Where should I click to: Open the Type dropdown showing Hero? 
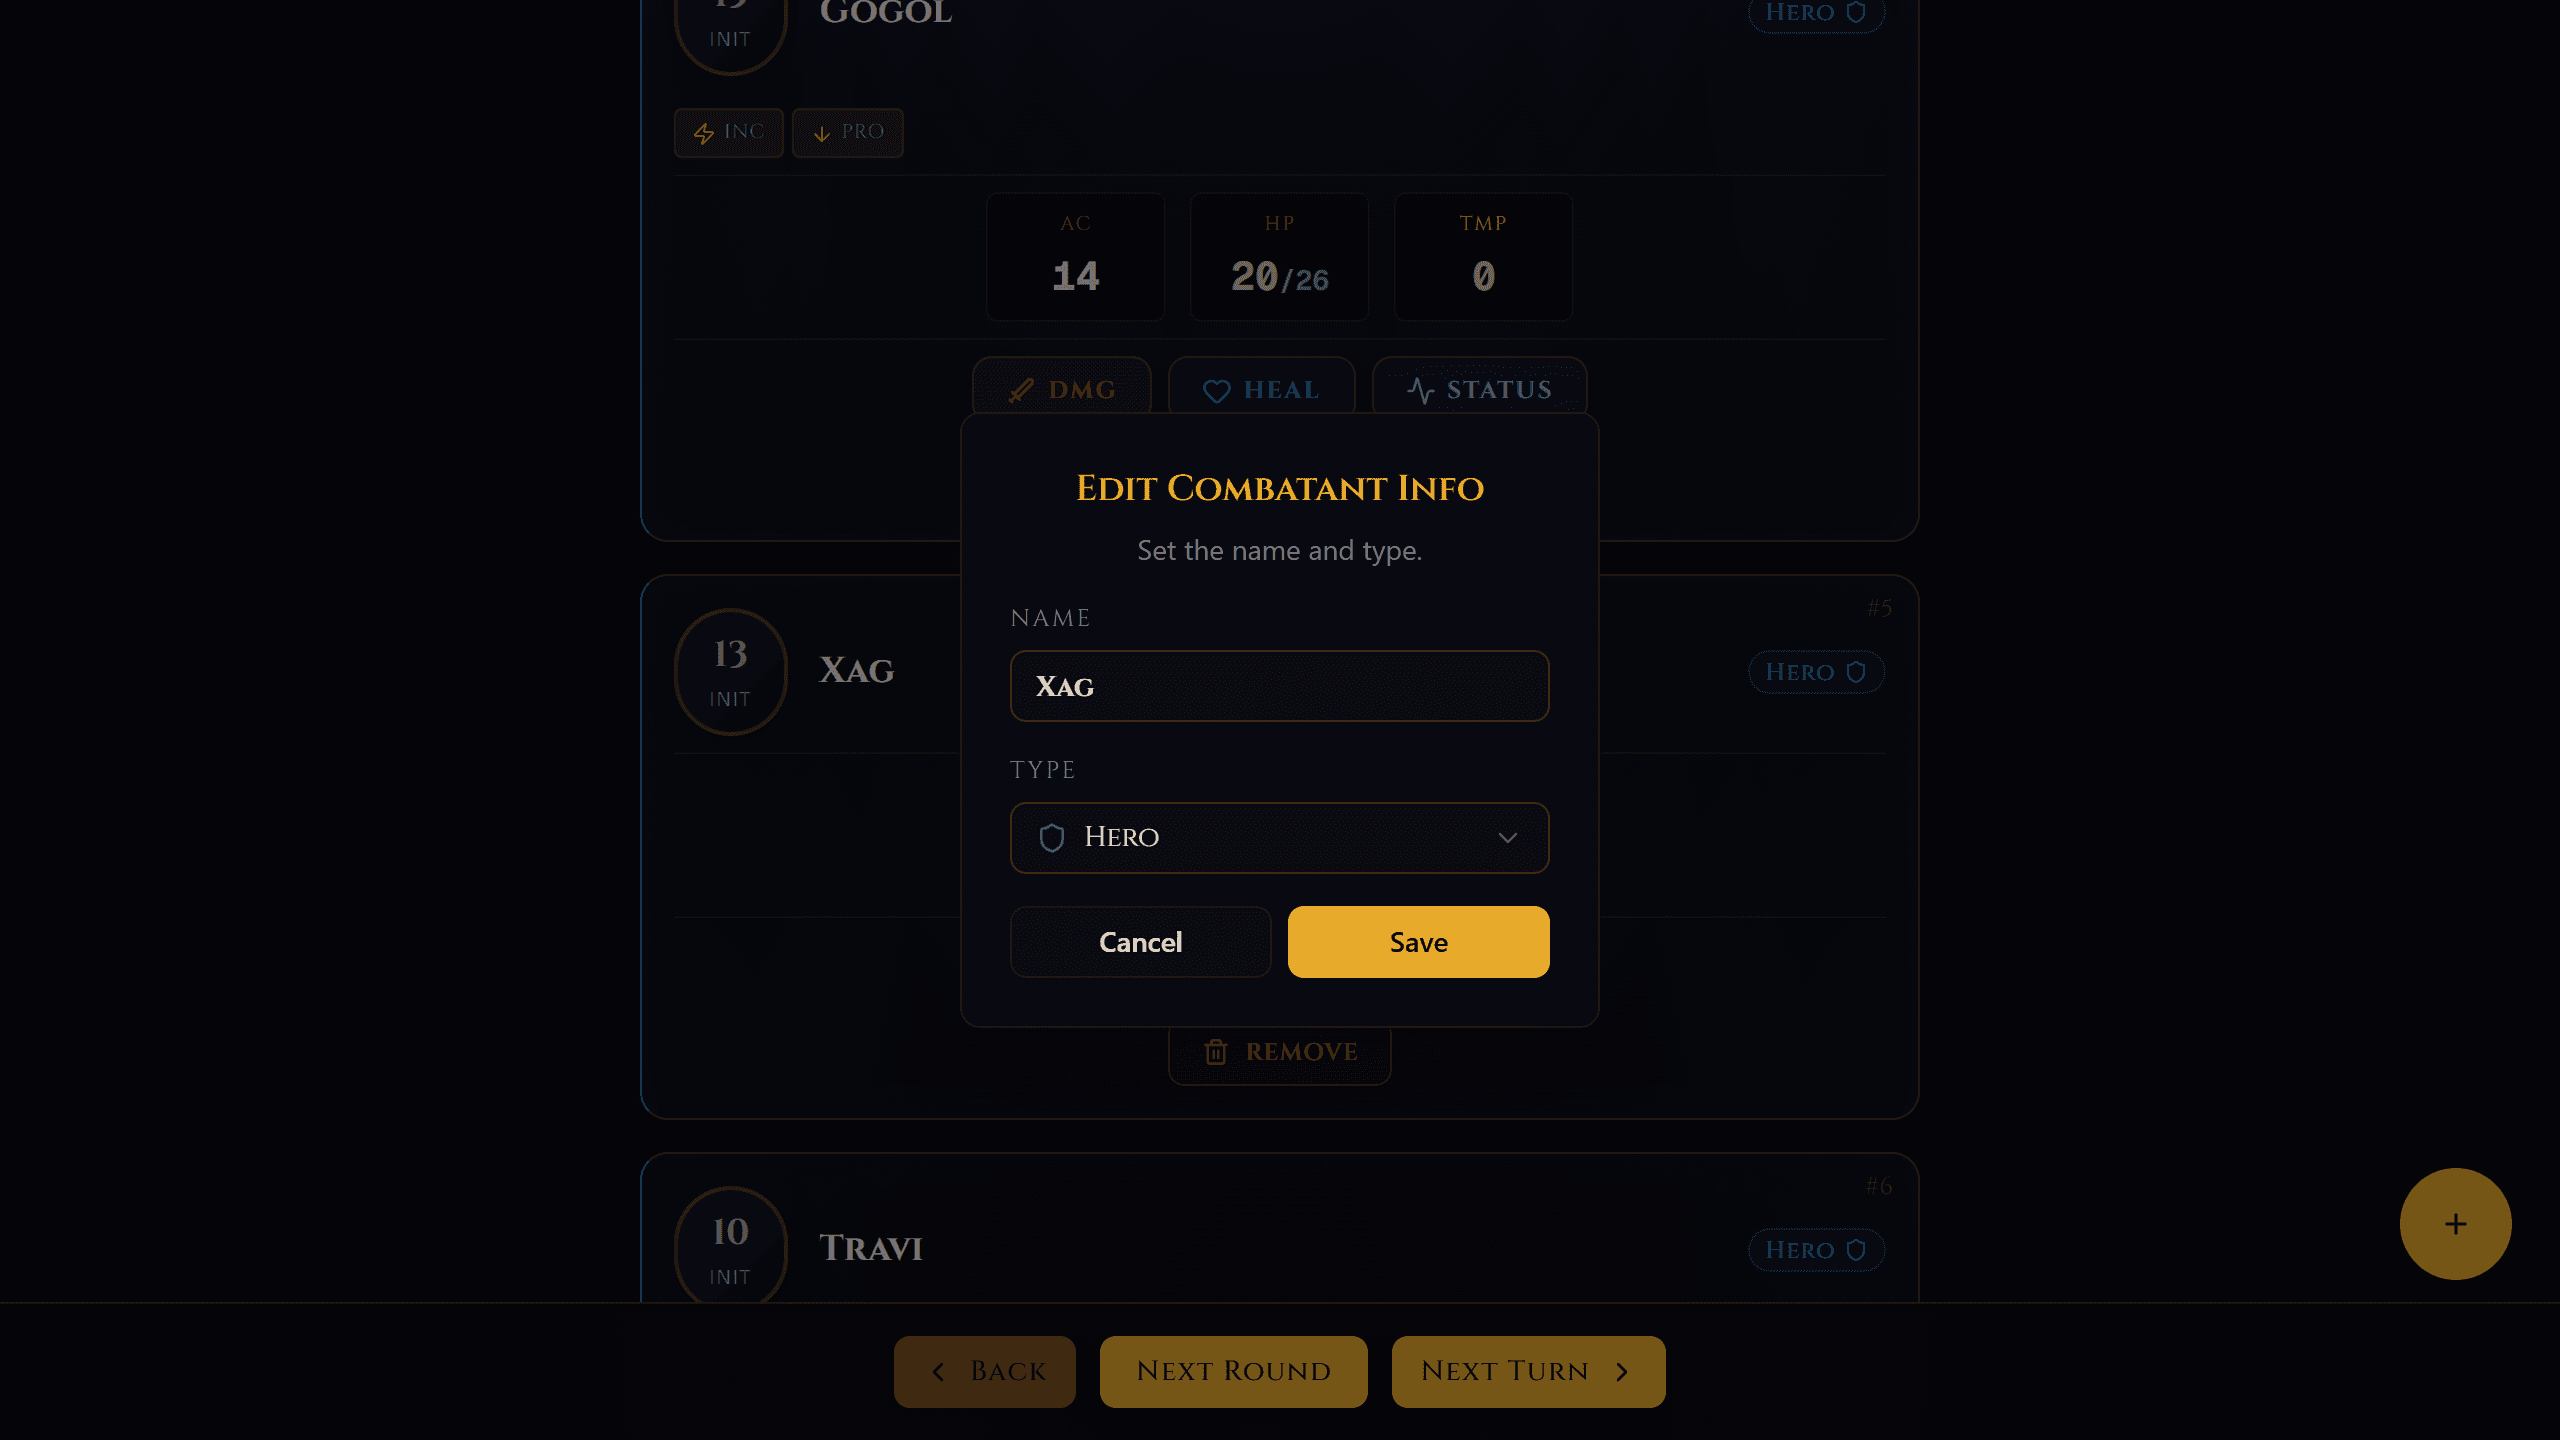(1279, 838)
